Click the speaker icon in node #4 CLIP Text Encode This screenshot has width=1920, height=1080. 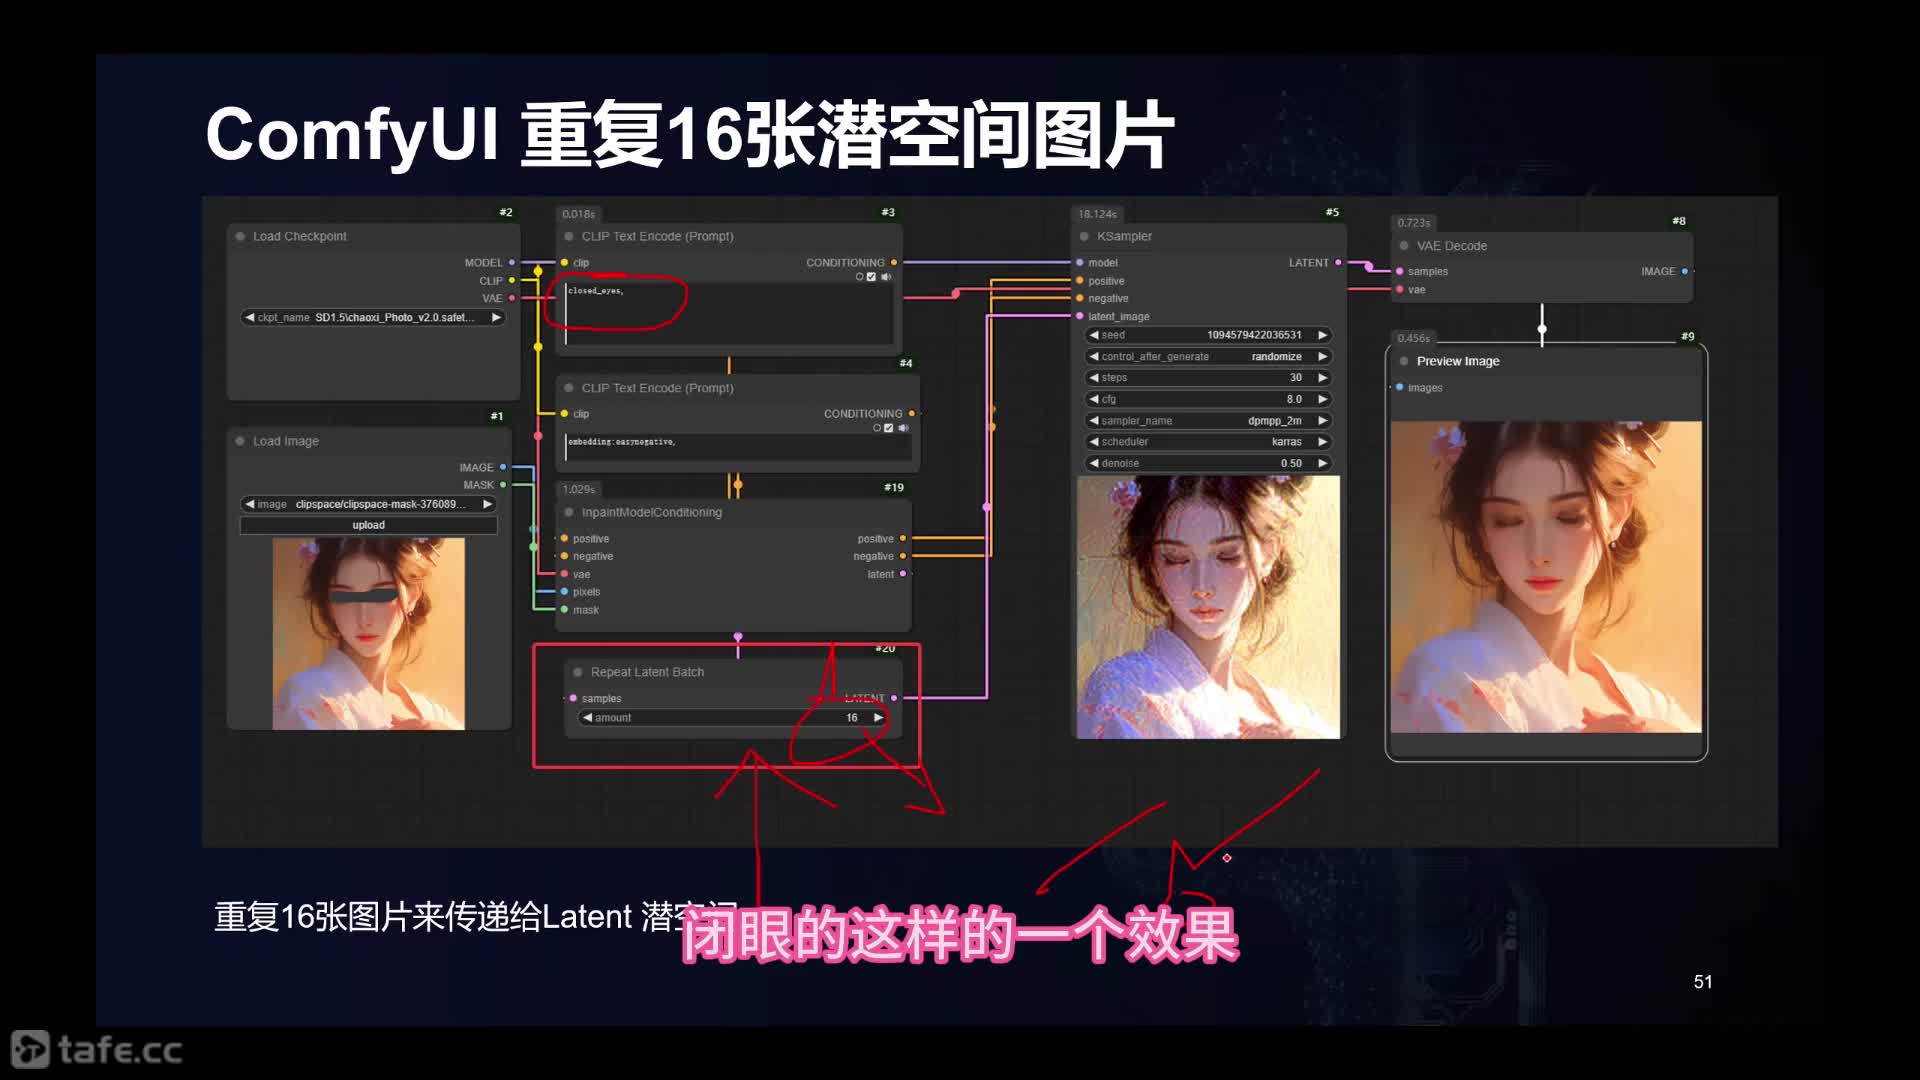click(x=904, y=428)
